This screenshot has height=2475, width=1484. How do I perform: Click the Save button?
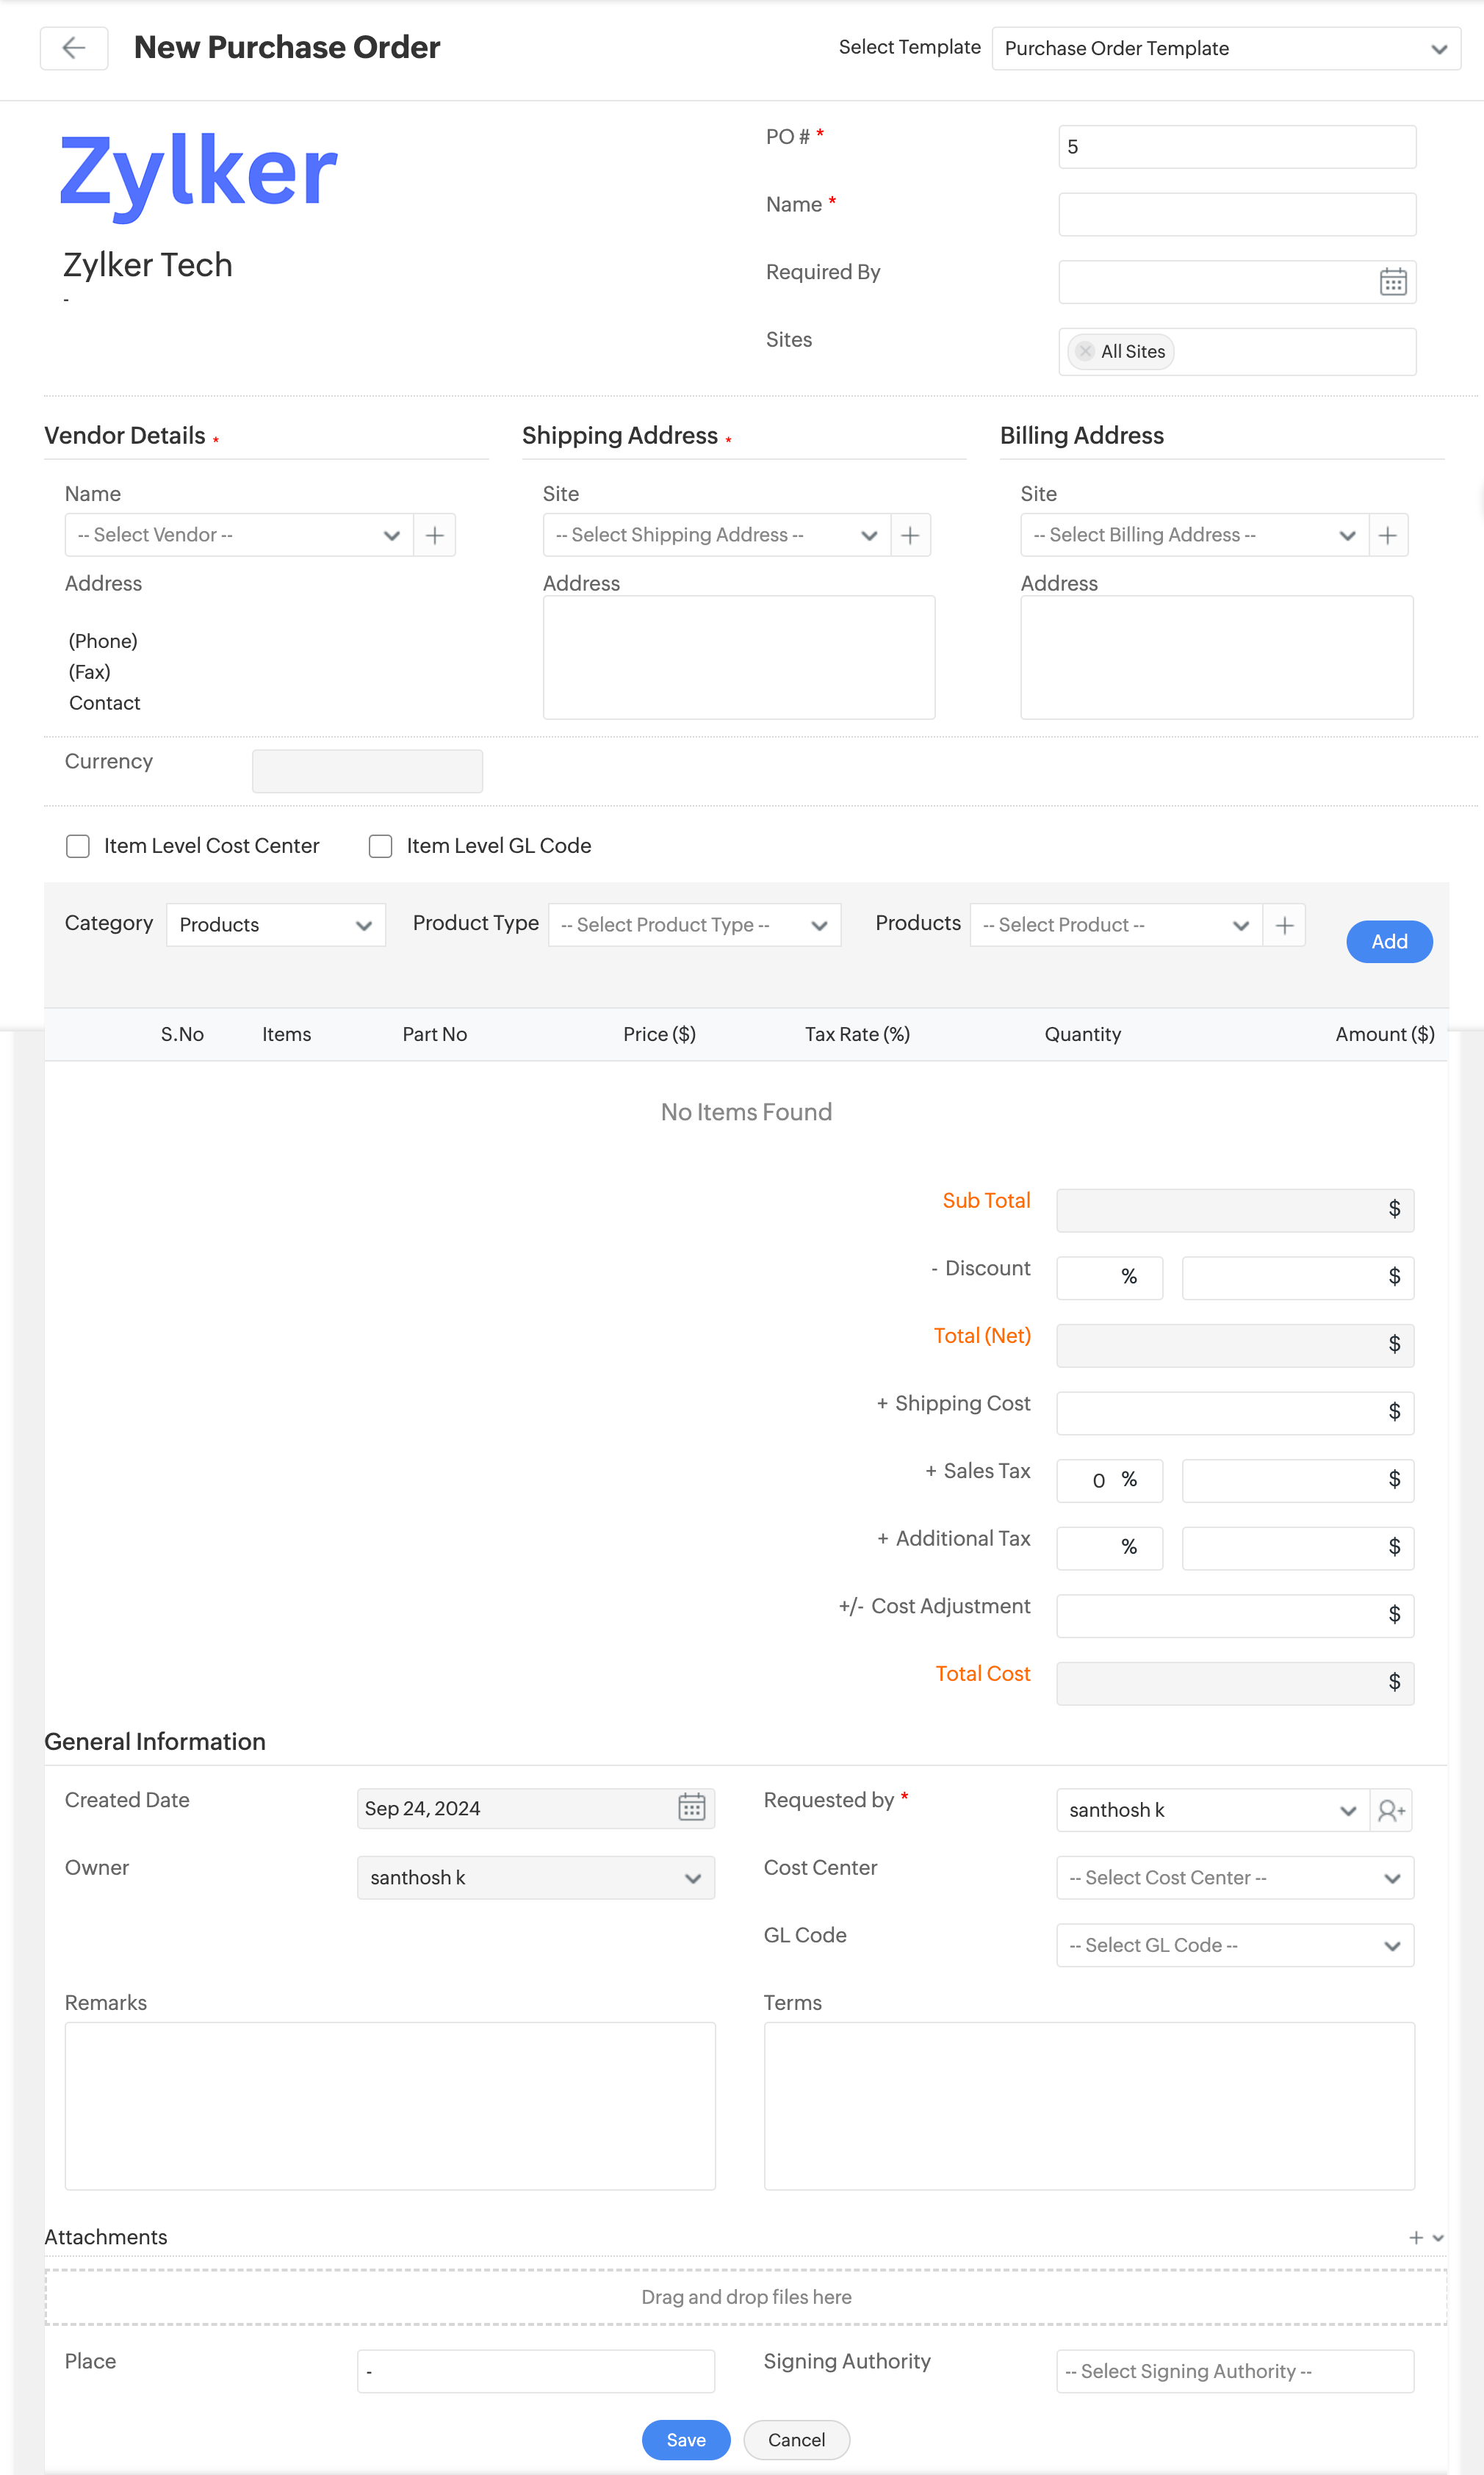click(685, 2439)
